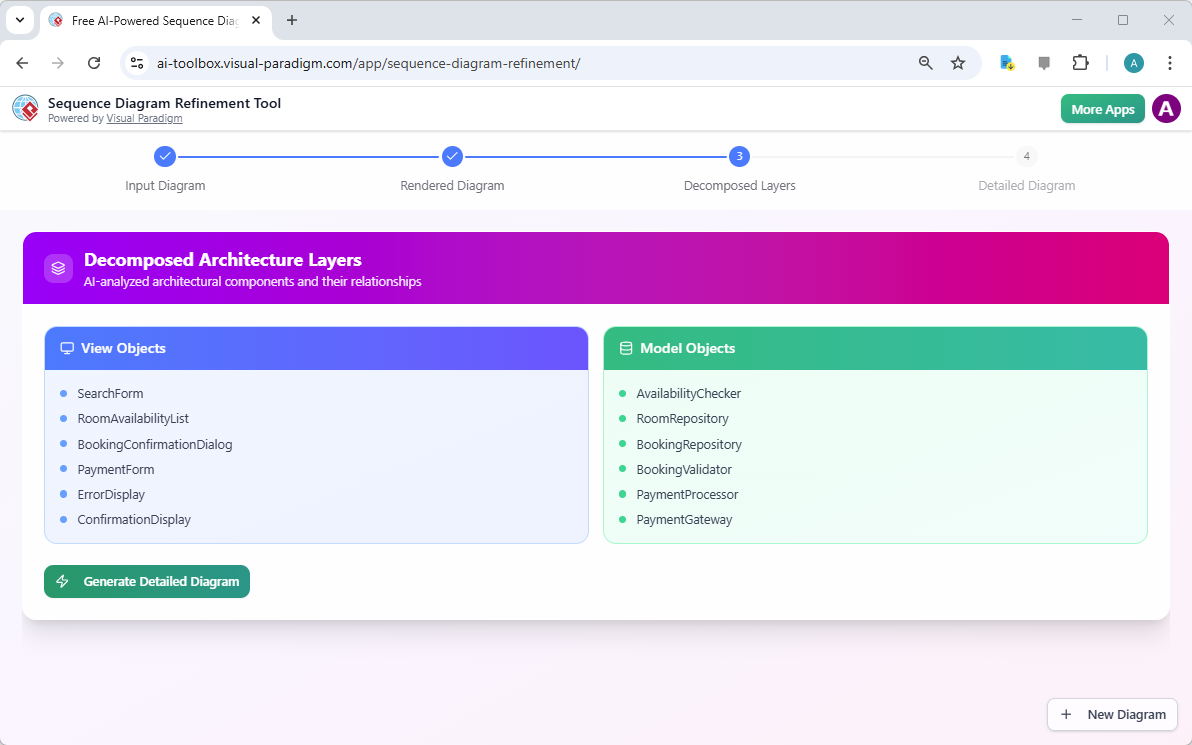Click the browser extensions puzzle icon
The width and height of the screenshot is (1192, 745).
1081,62
